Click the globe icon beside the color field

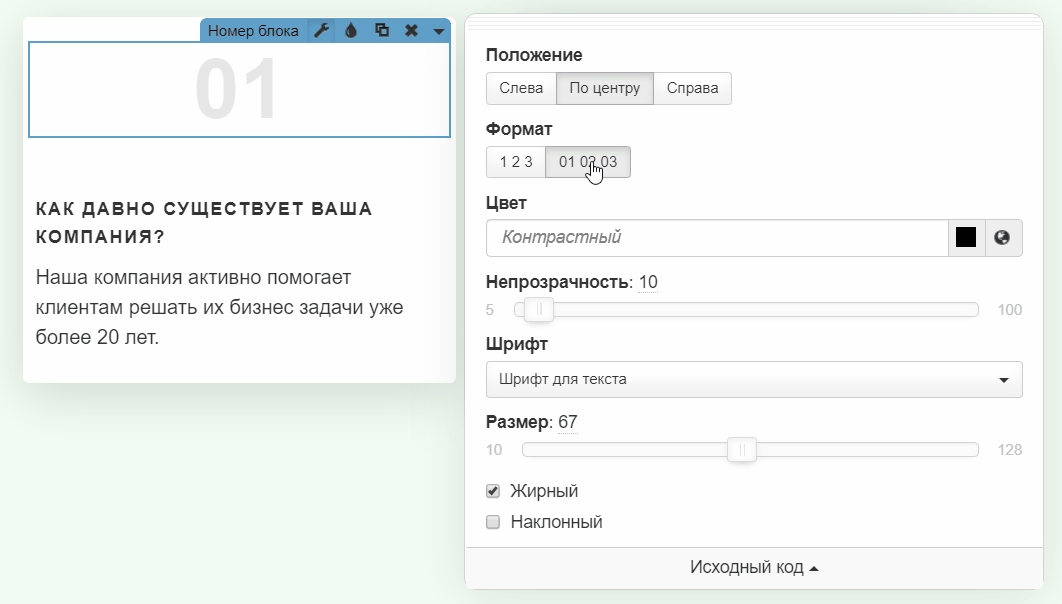pos(1003,238)
